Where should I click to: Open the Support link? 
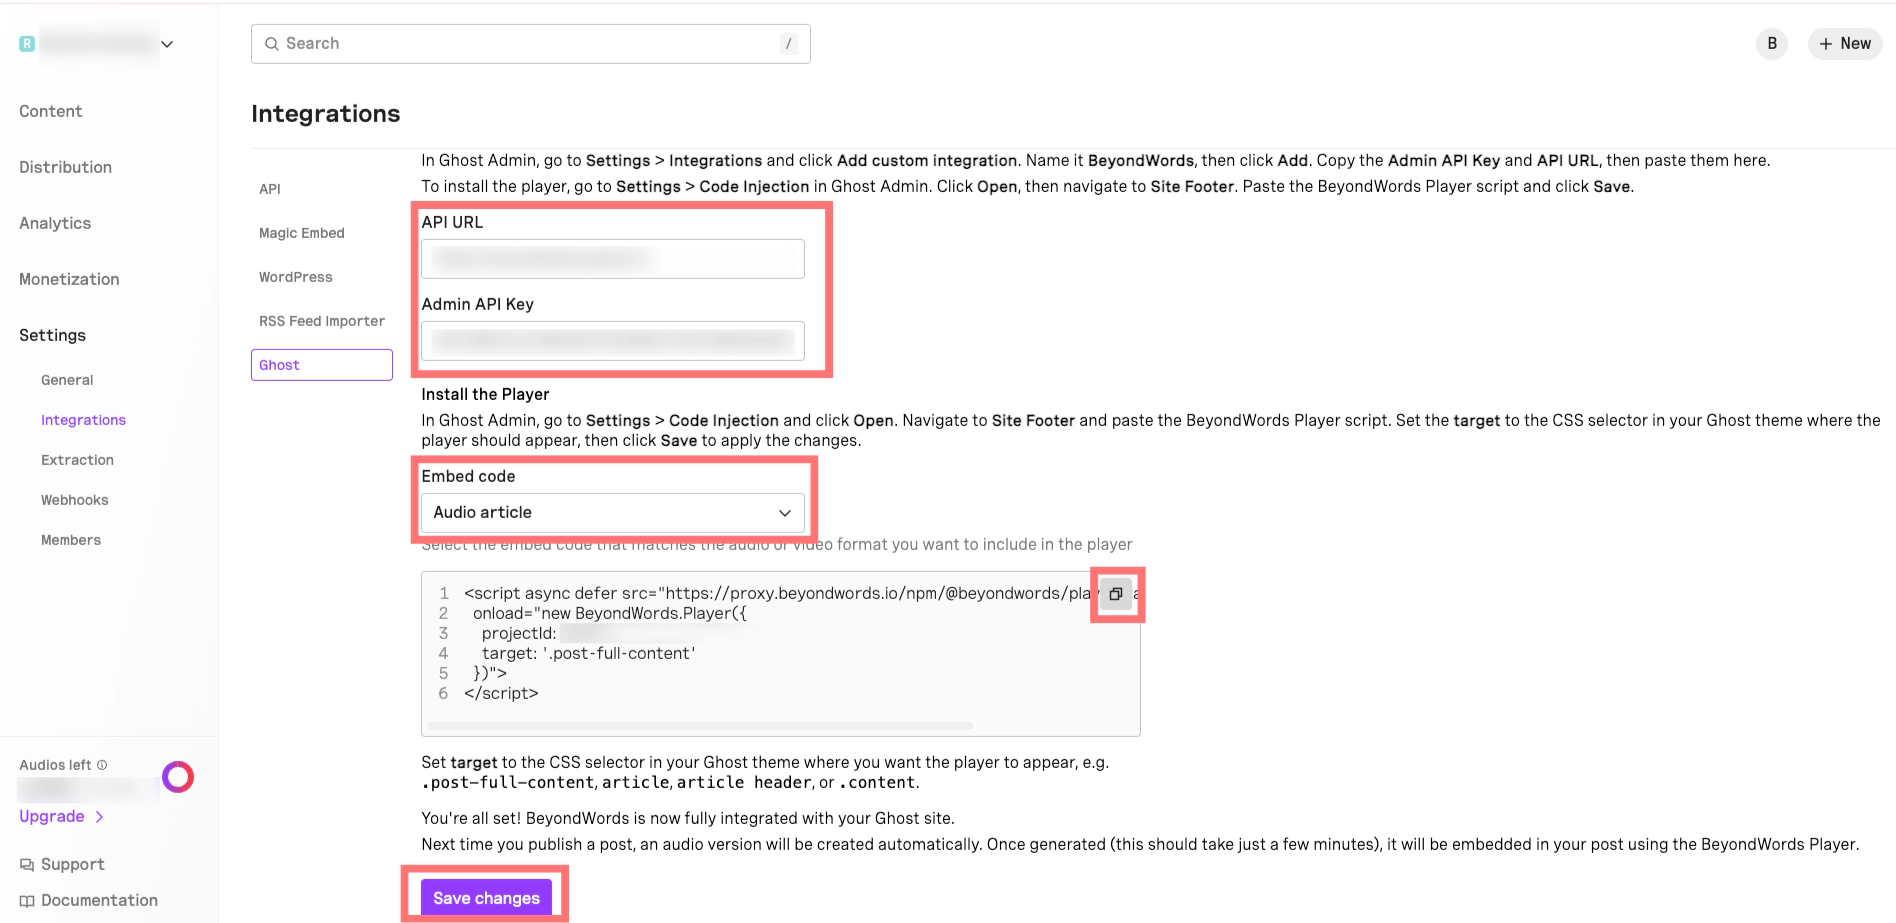73,865
